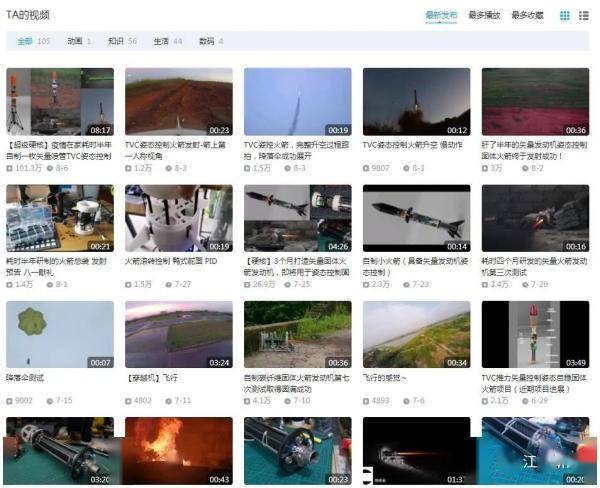Filter videos by 生活 category
Viewport: 600px width, 488px height.
coord(168,41)
